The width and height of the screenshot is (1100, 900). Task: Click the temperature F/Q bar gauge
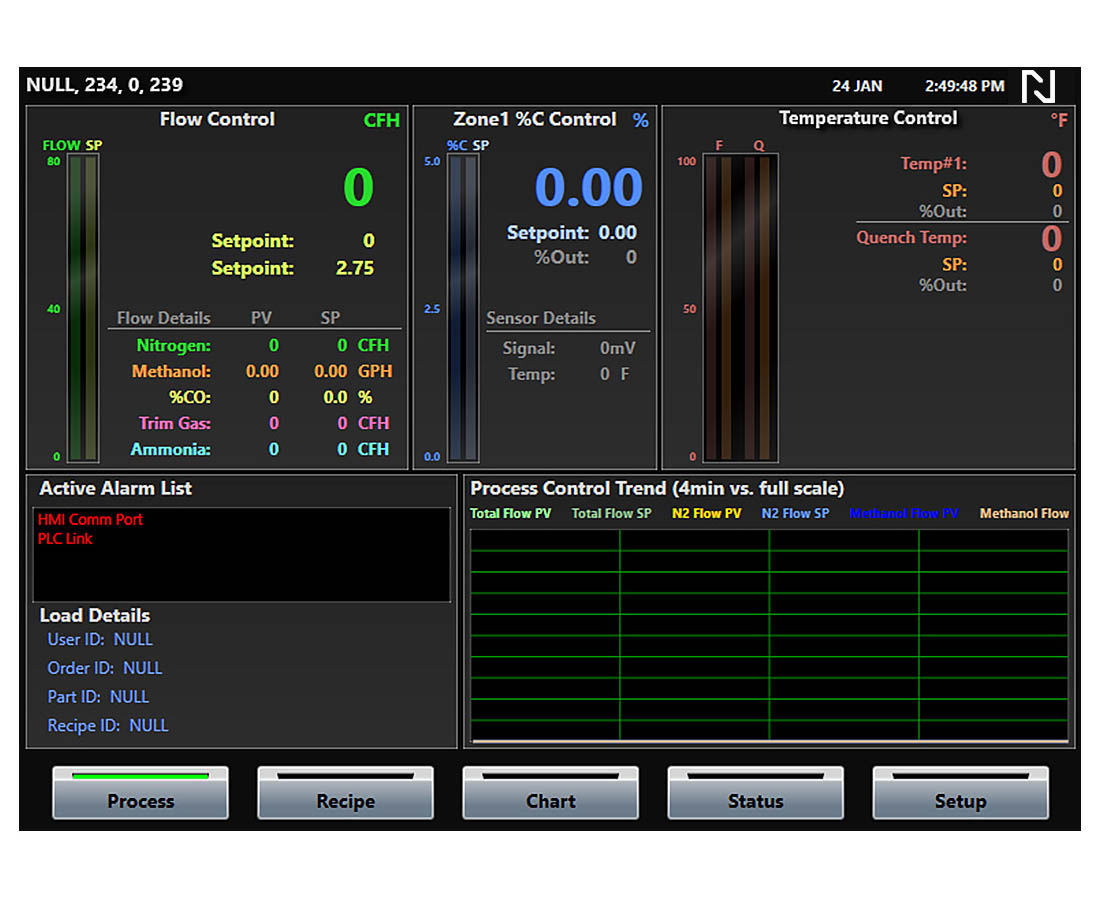(x=740, y=308)
